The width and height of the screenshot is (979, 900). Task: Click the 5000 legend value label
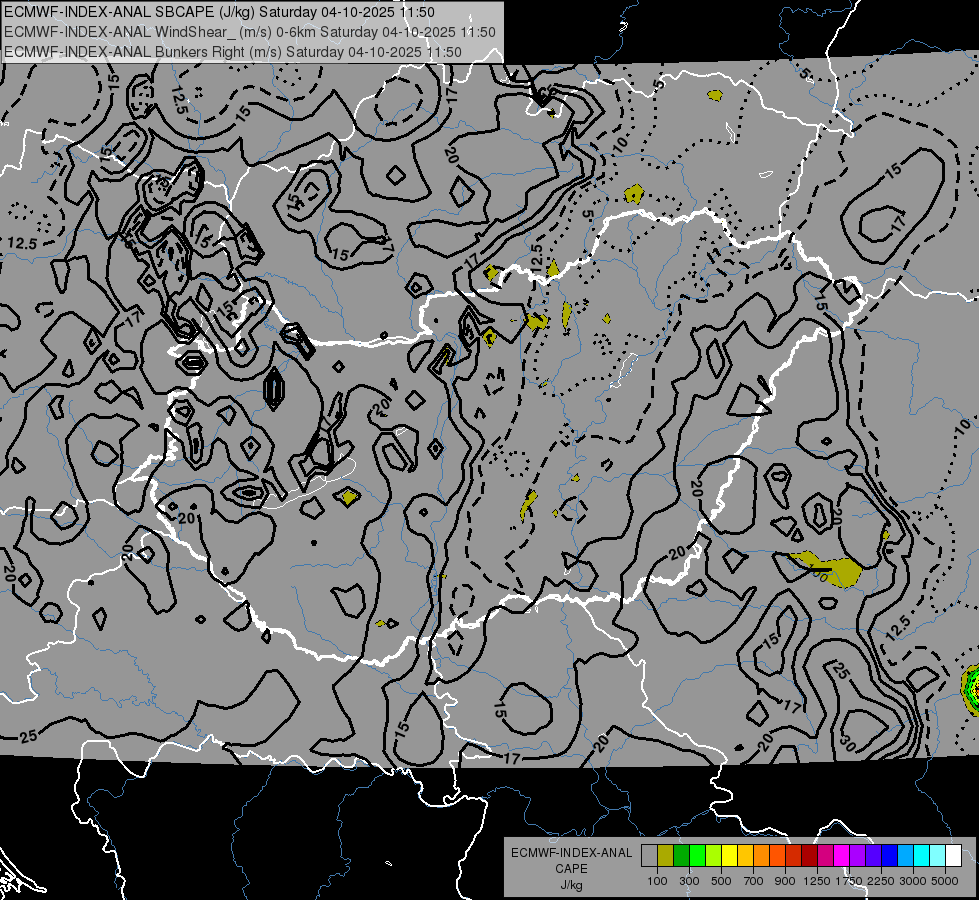(x=945, y=881)
